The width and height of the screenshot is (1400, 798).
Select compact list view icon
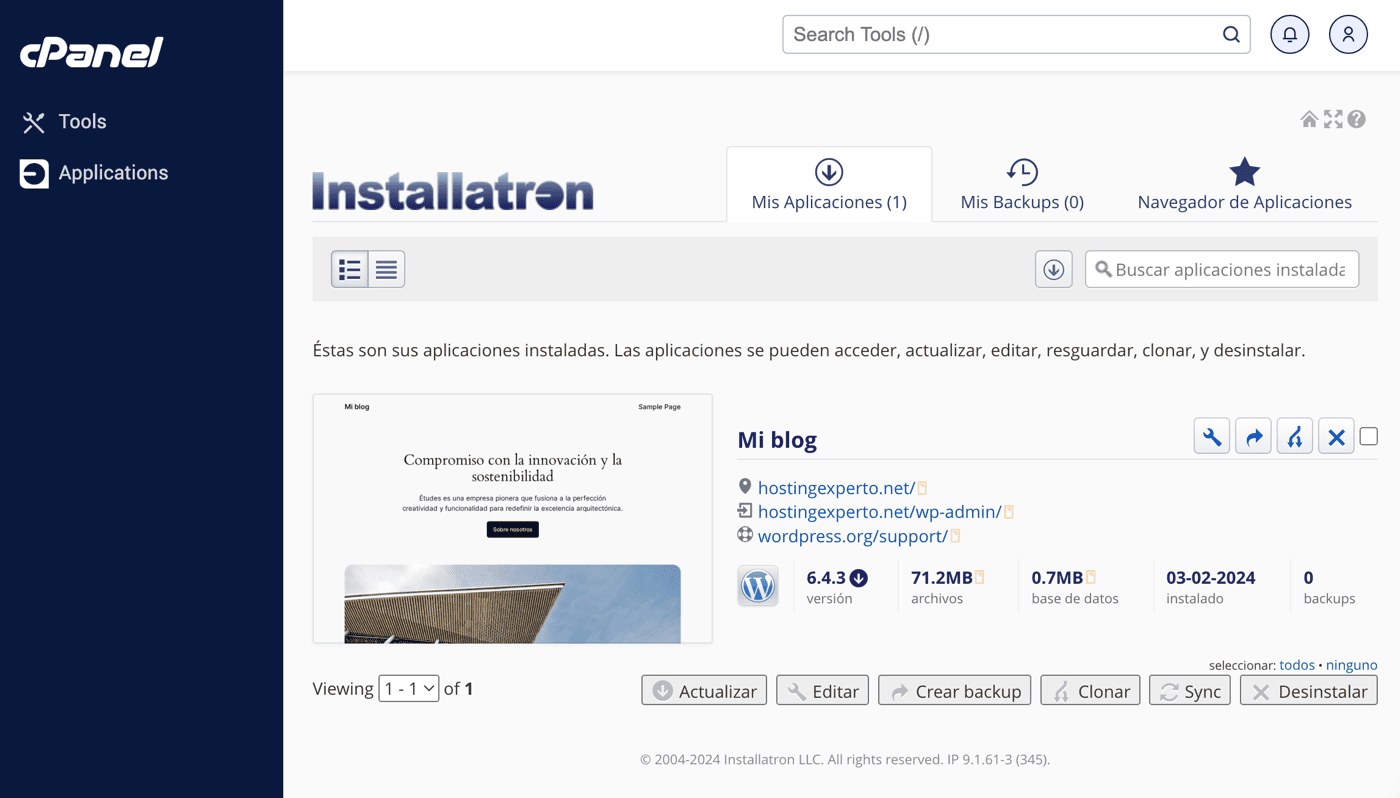pos(386,269)
